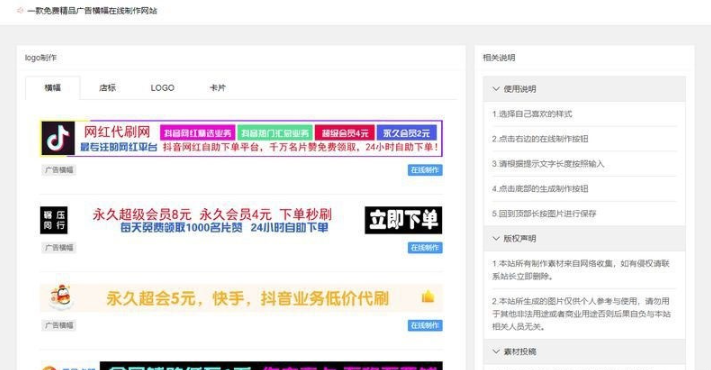The height and width of the screenshot is (370, 711).
Task: Click the TikTok logo in first banner
Action: 58,138
